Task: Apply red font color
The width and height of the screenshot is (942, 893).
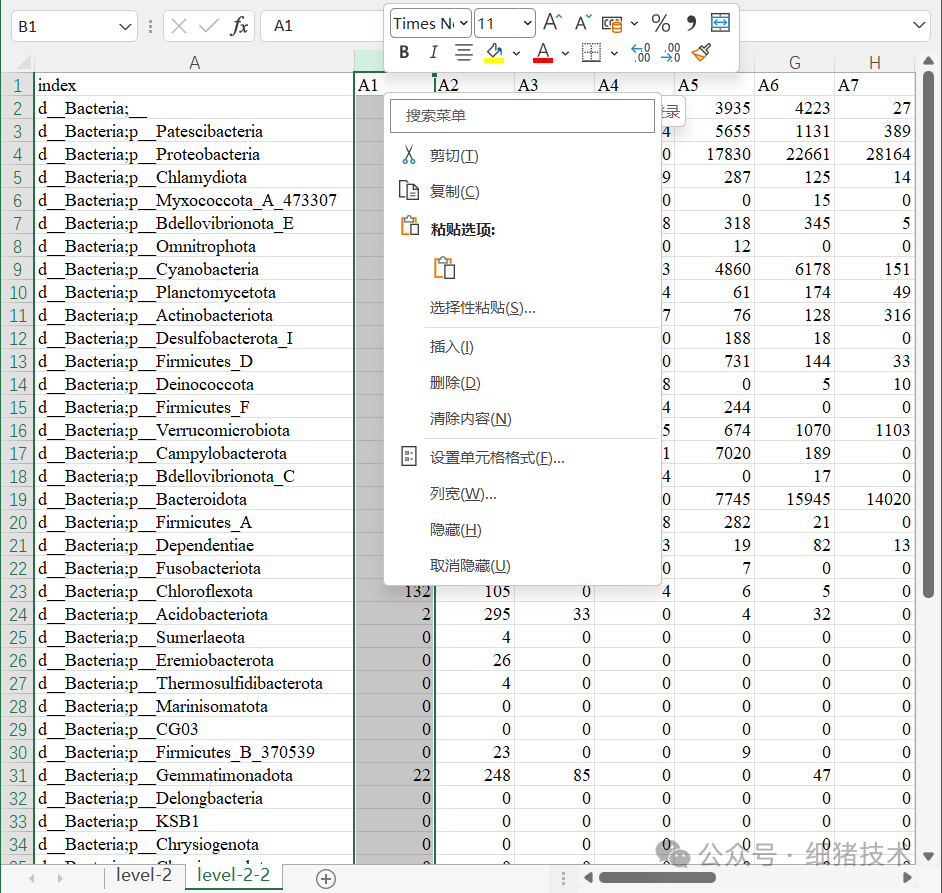Action: point(543,53)
